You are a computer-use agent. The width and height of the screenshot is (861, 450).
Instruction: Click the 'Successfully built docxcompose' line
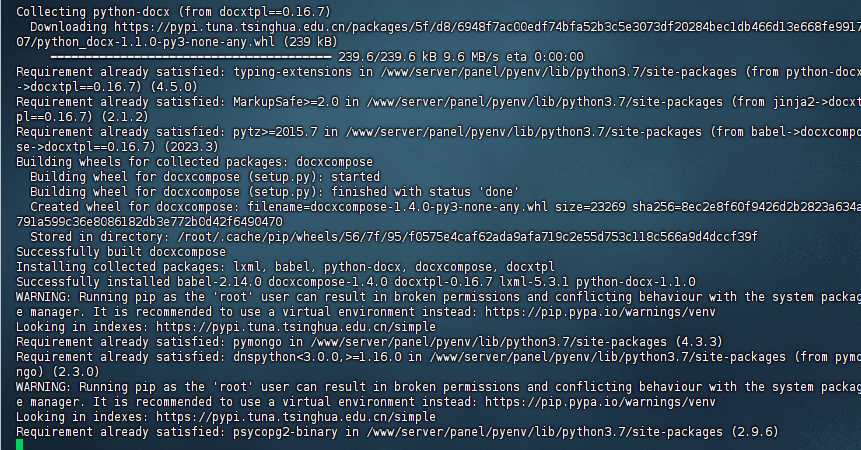[121, 252]
